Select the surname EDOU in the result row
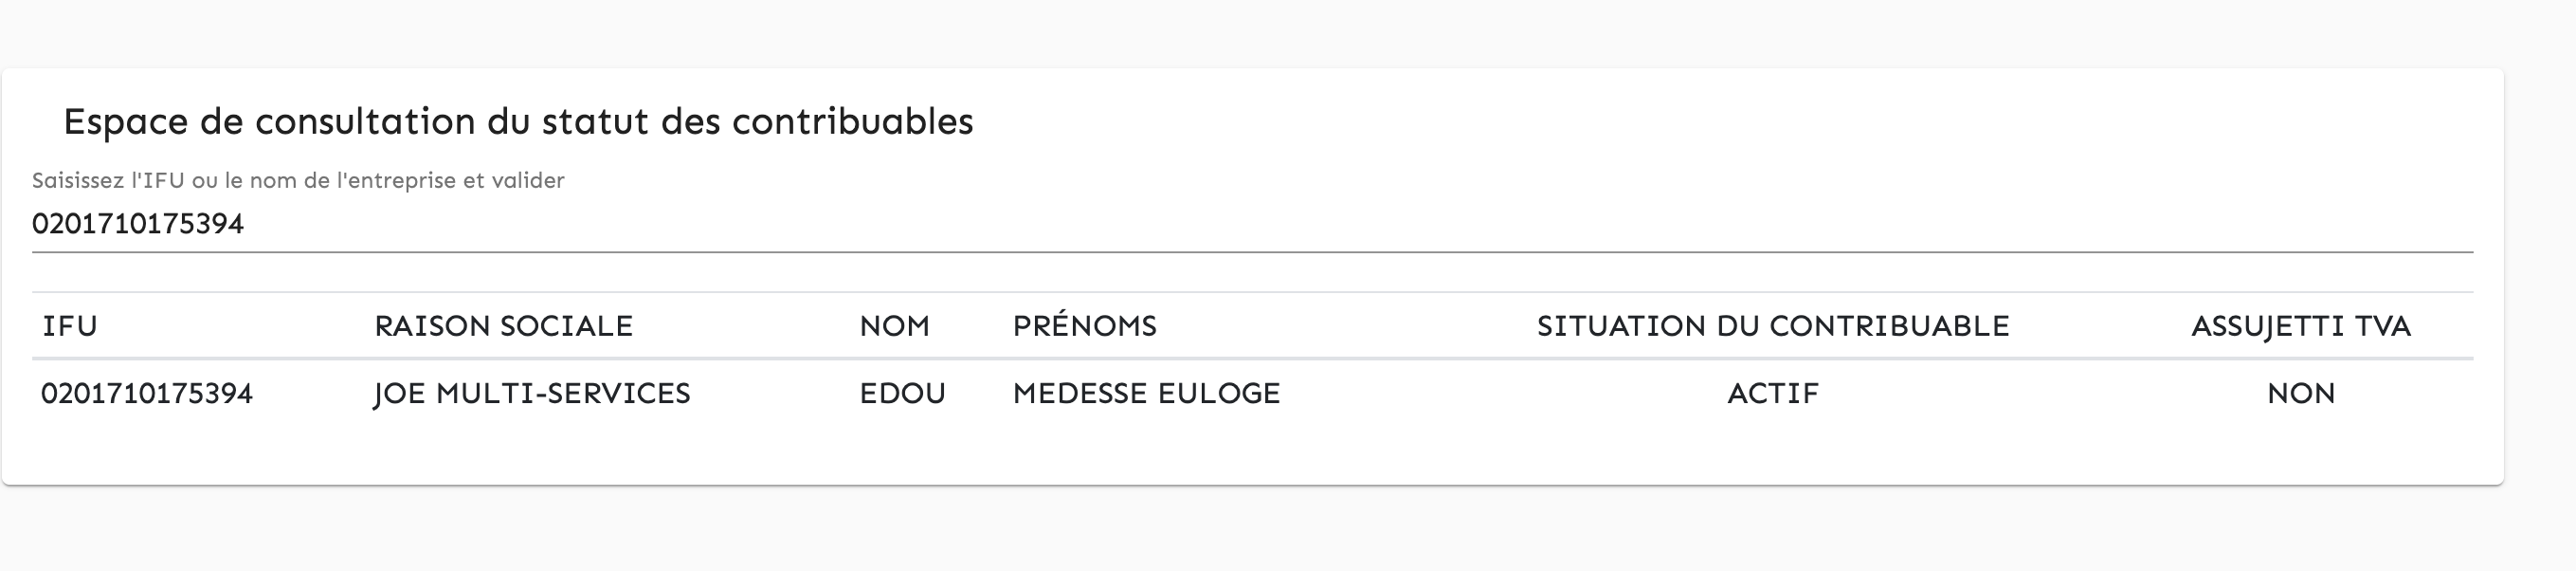 pos(902,394)
